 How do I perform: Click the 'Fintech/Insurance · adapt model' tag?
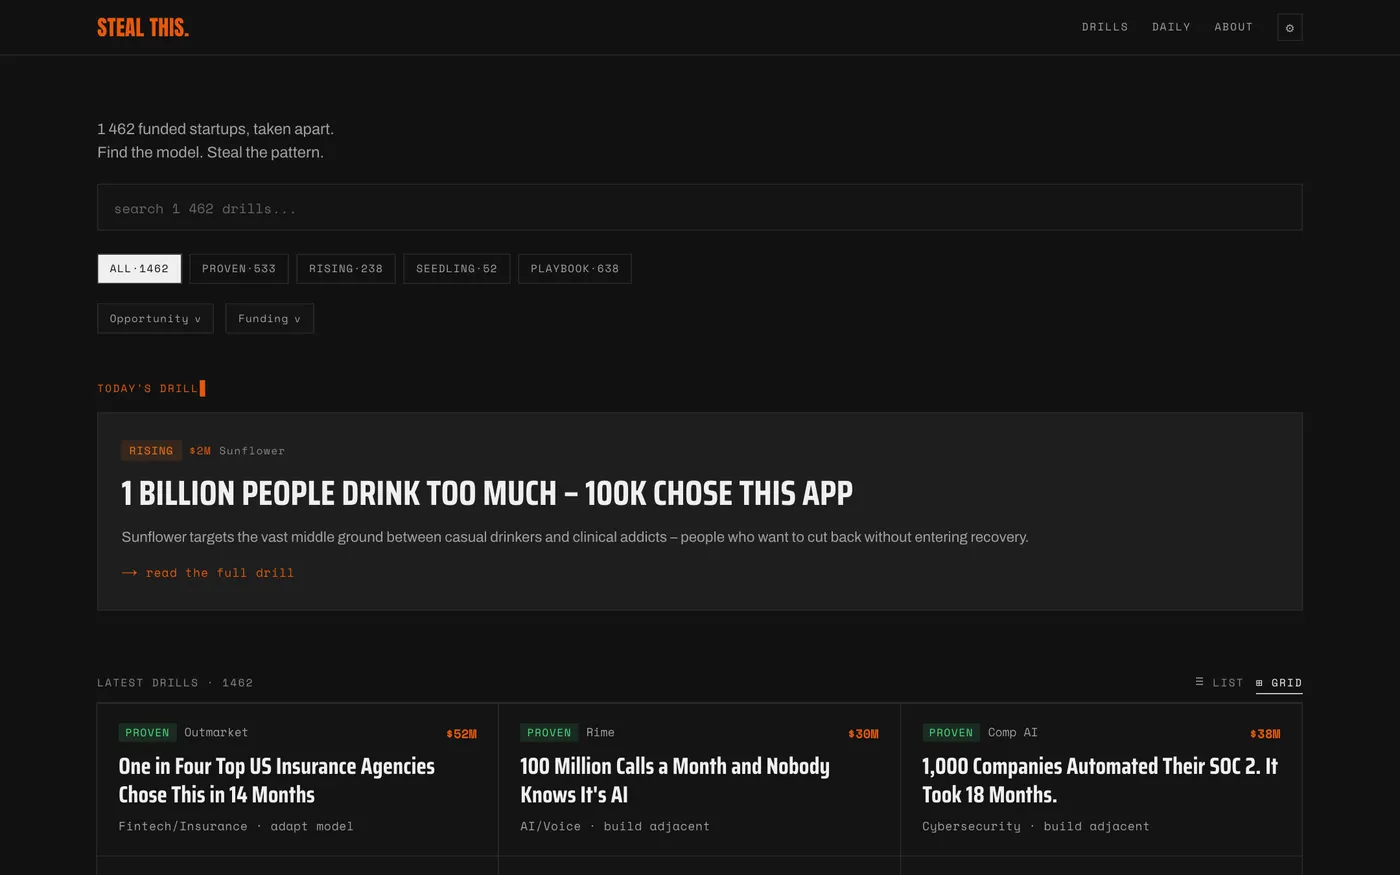click(x=236, y=826)
